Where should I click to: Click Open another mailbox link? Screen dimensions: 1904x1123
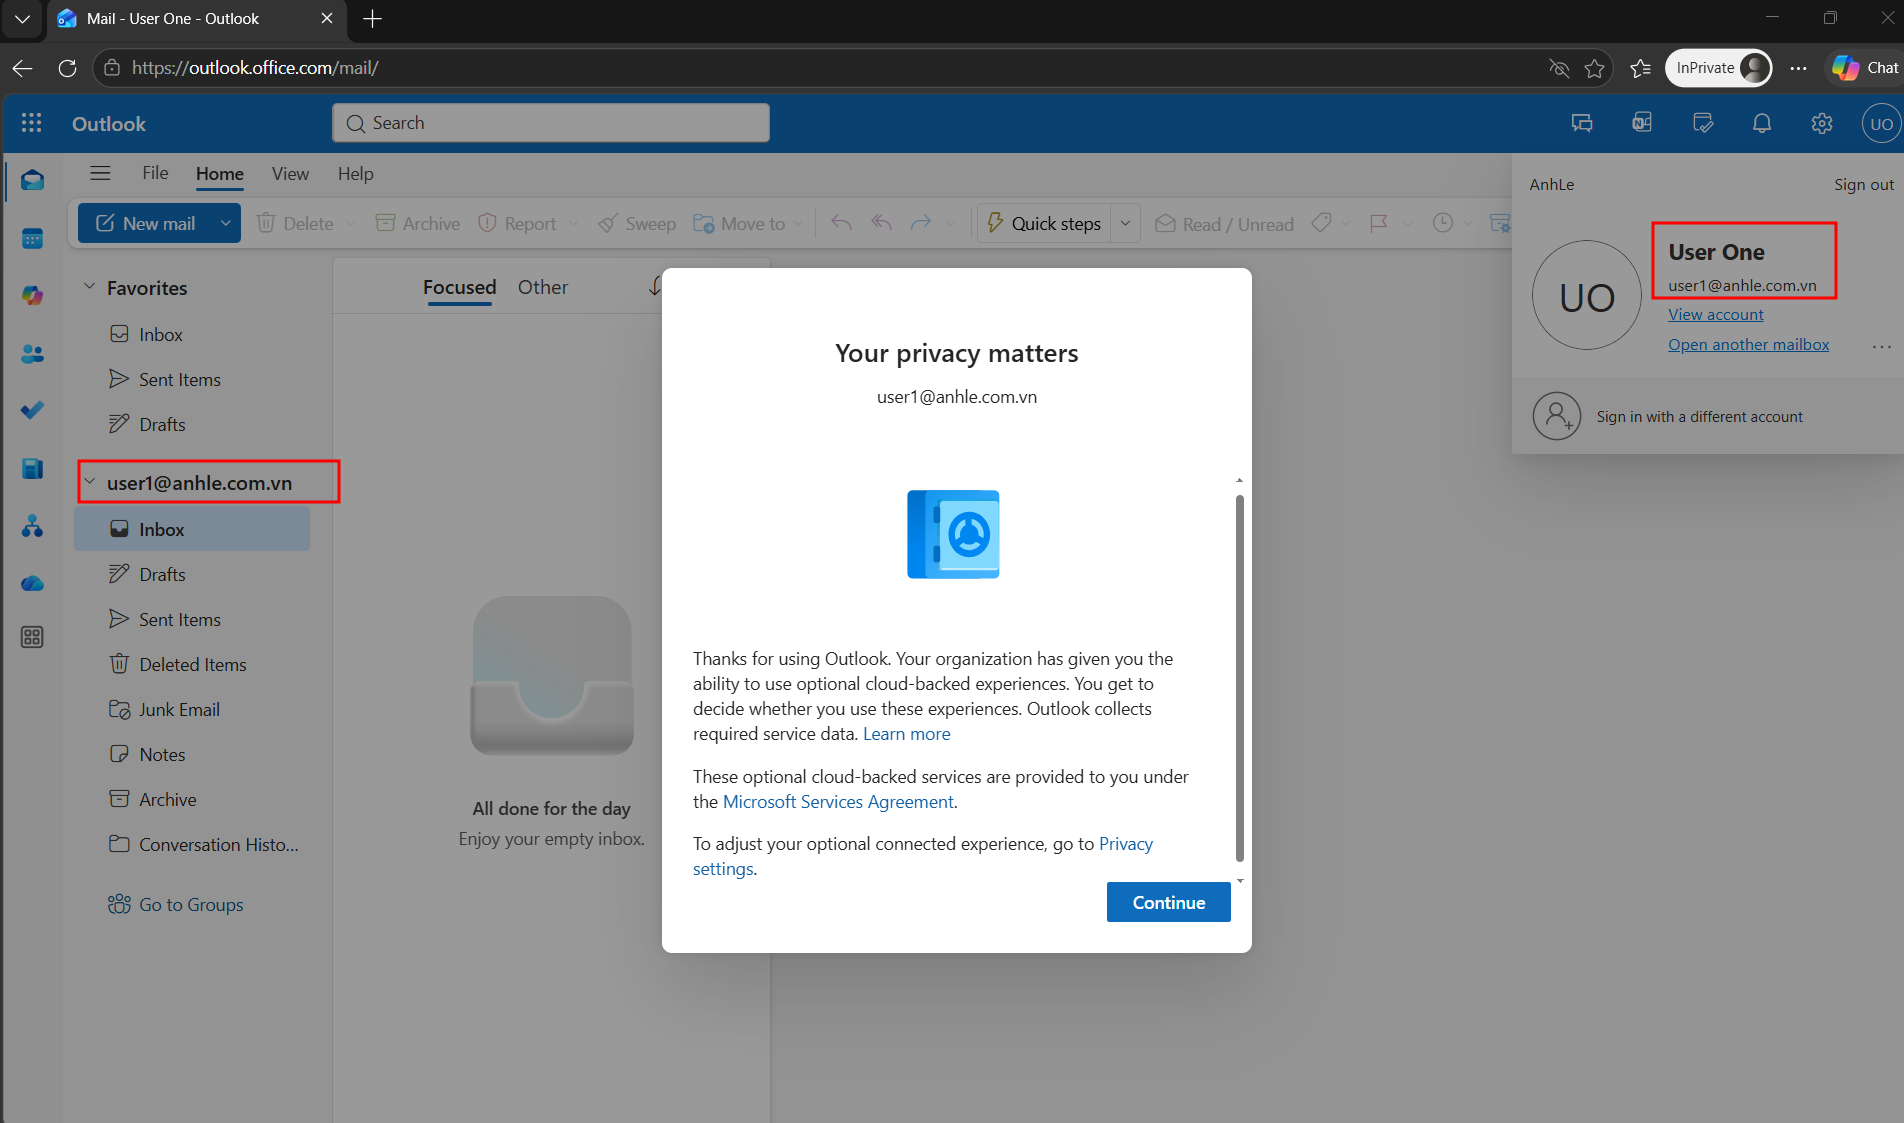tap(1748, 344)
